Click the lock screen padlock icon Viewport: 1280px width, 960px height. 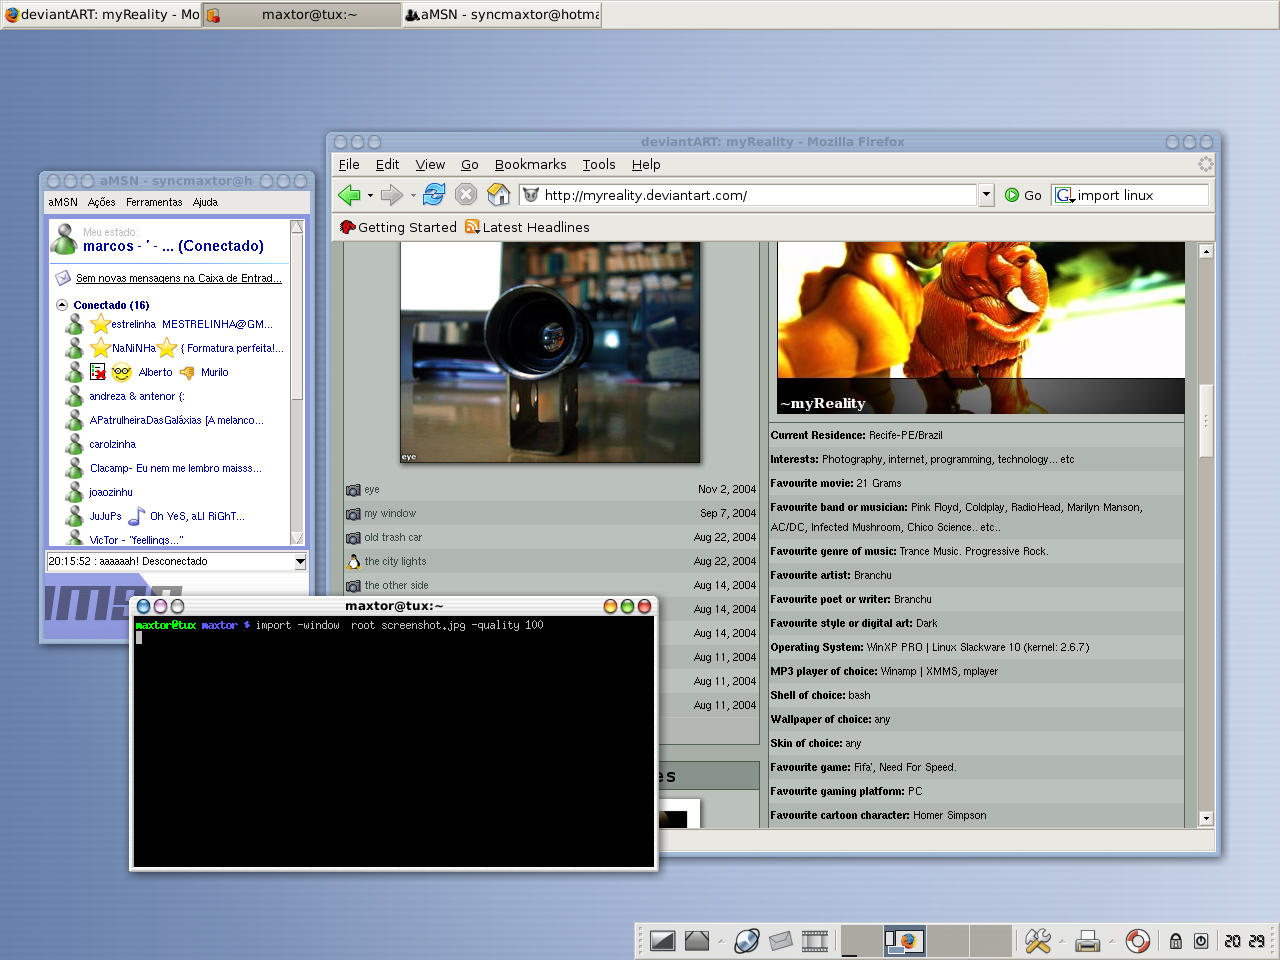(1176, 941)
